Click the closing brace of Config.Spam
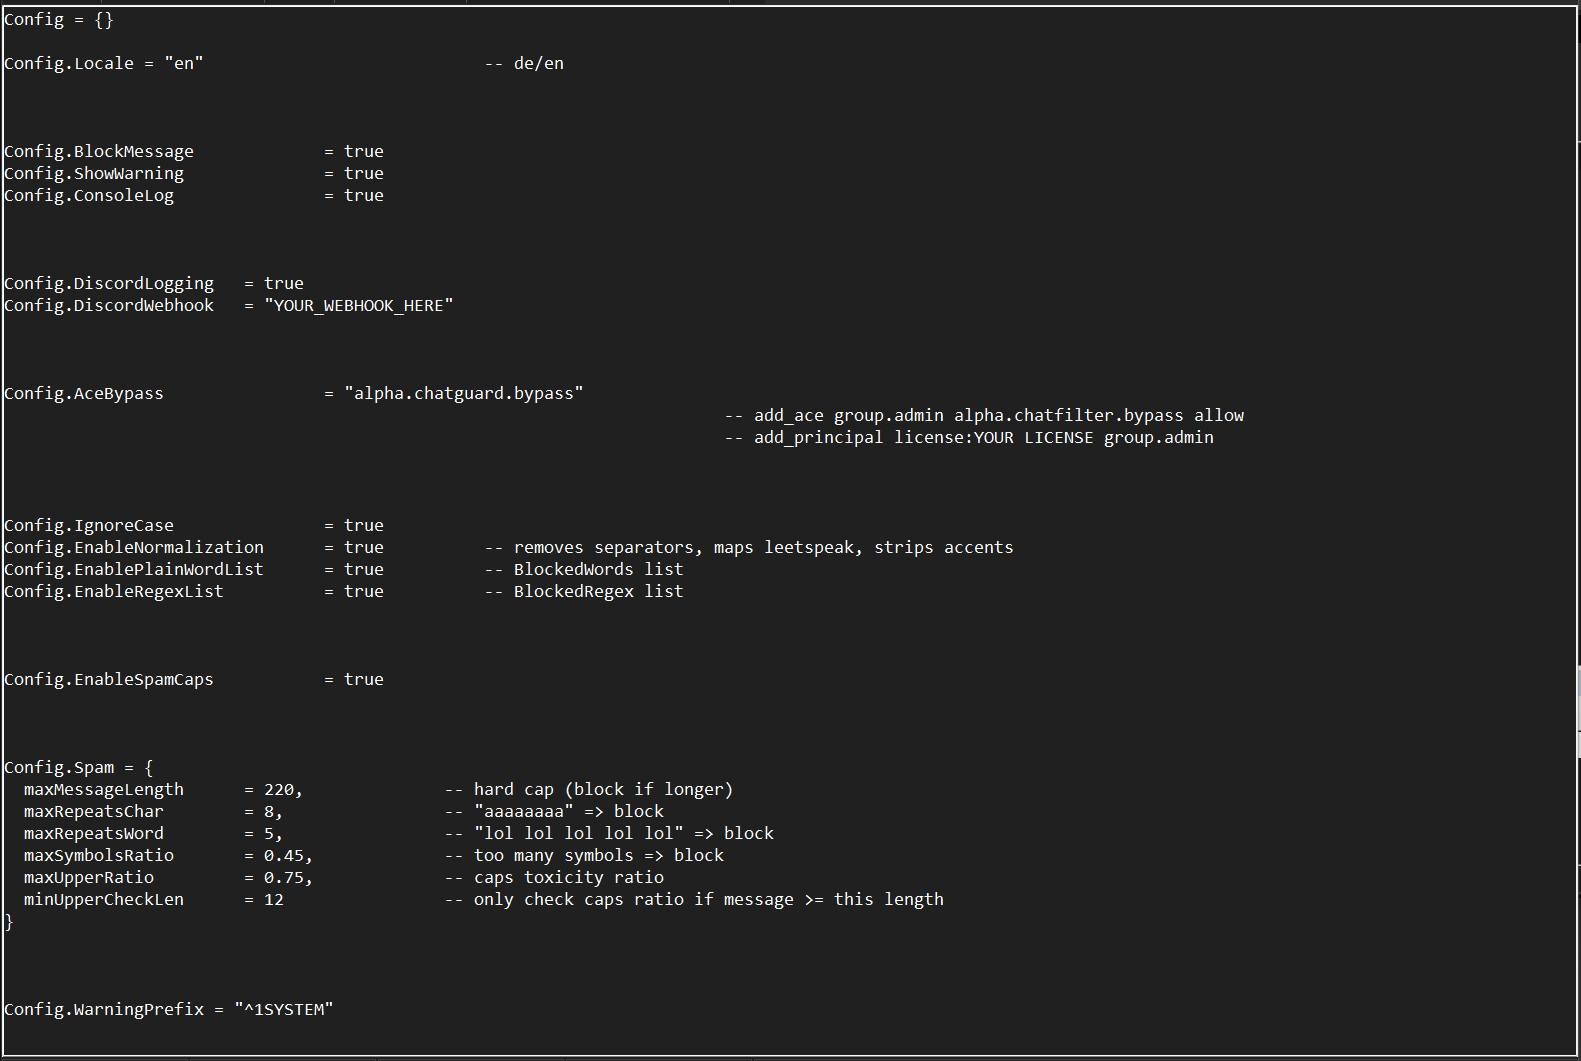Screen dimensions: 1581x1061 (x=9, y=921)
